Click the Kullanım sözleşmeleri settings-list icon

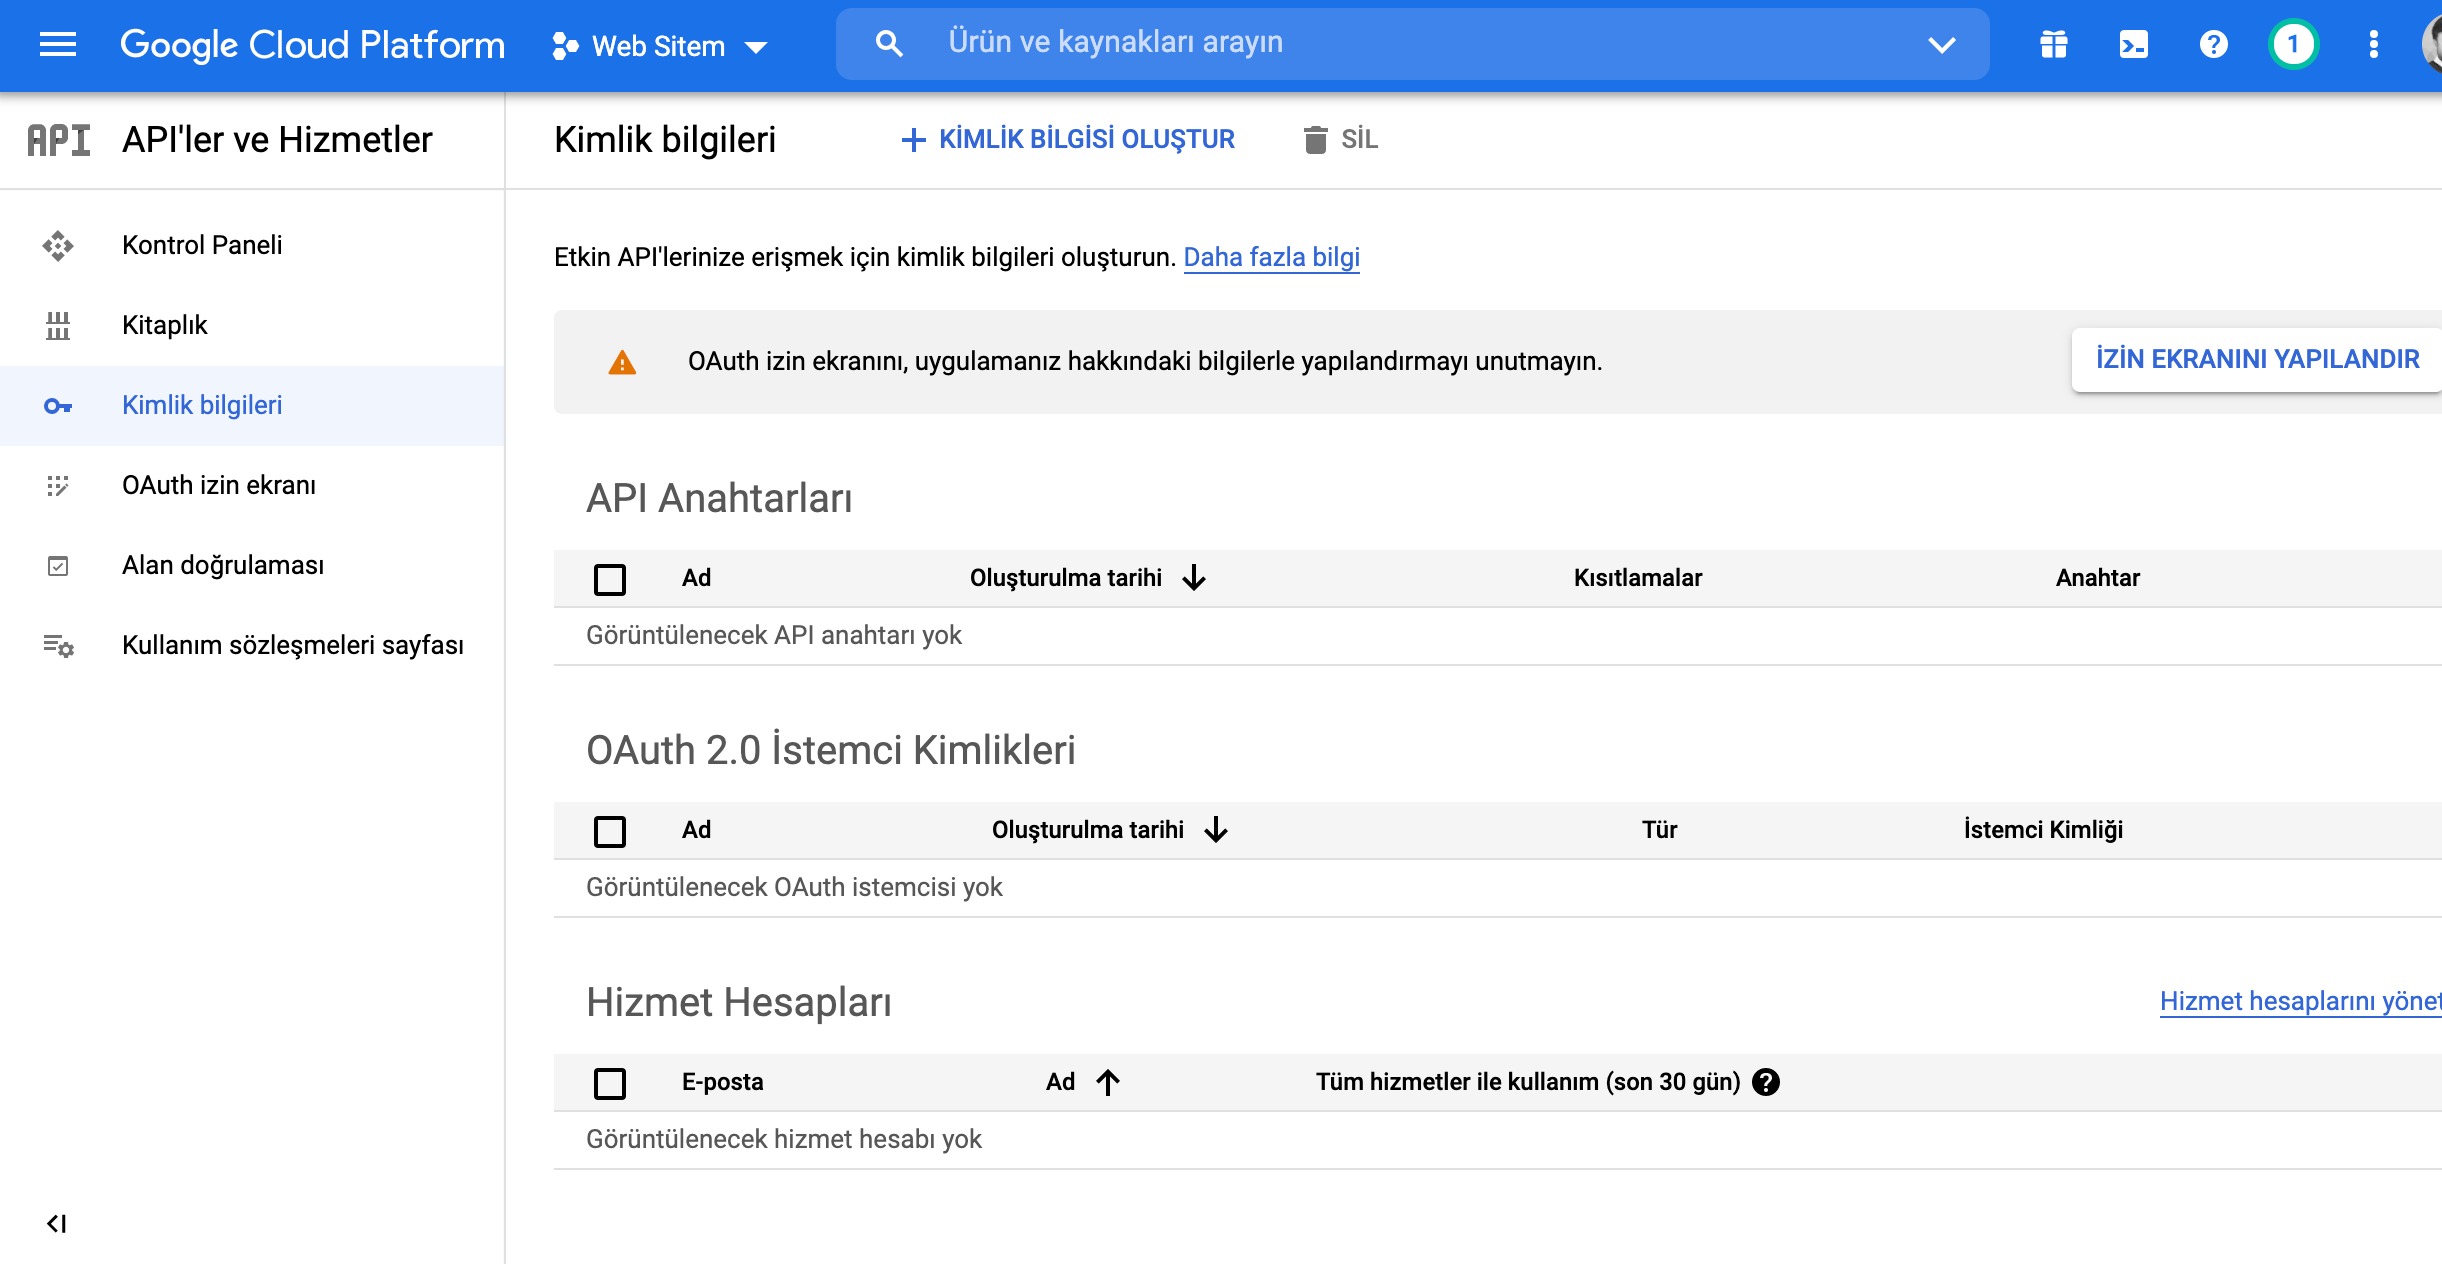[x=58, y=646]
